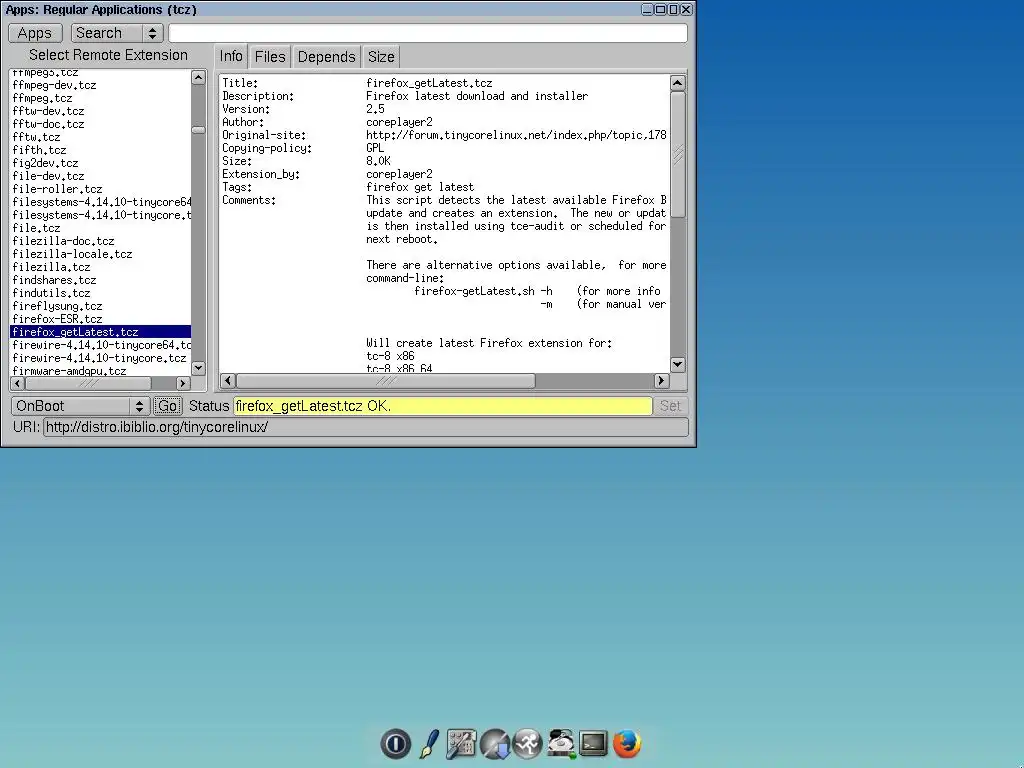Launch the Editor pen icon in dock
The image size is (1024, 768).
(429, 744)
